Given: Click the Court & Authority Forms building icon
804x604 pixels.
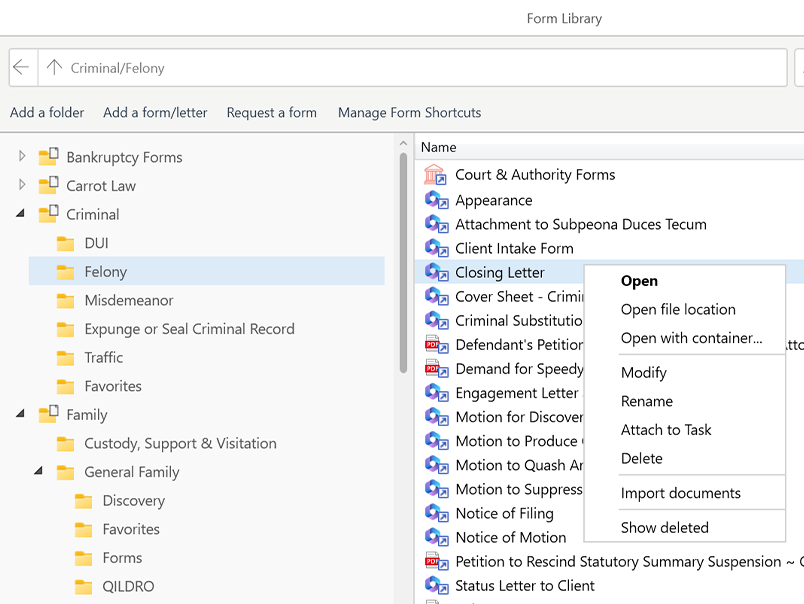Looking at the screenshot, I should (x=435, y=175).
